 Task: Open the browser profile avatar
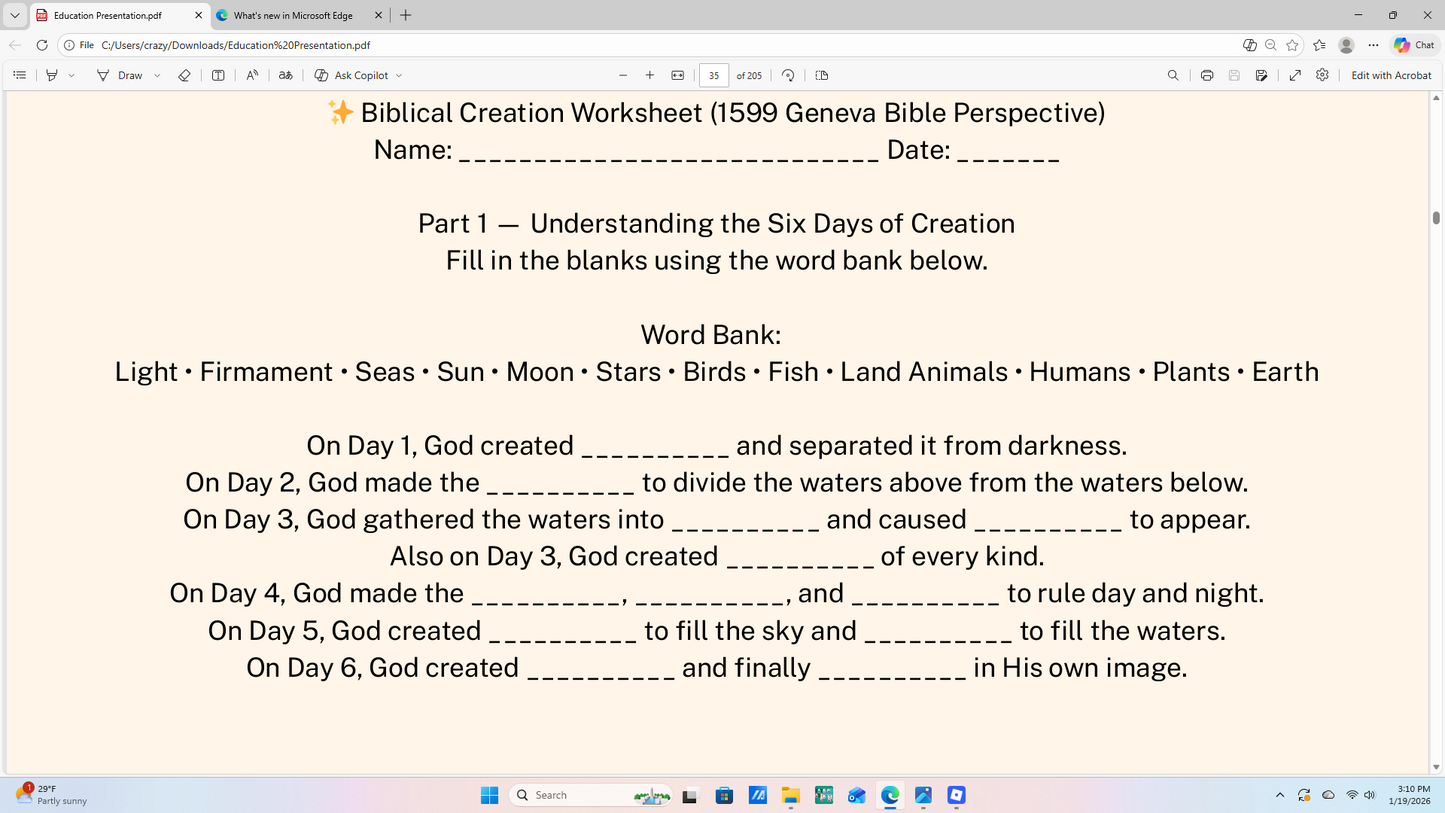[1346, 45]
